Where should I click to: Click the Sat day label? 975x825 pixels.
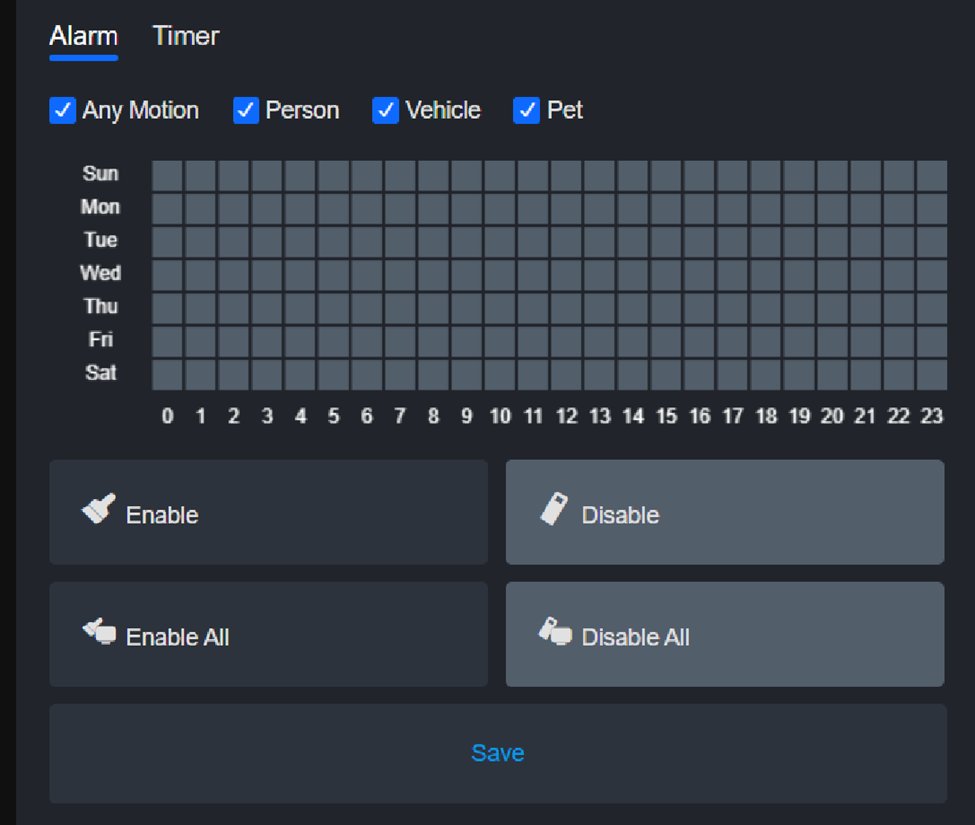tap(100, 373)
